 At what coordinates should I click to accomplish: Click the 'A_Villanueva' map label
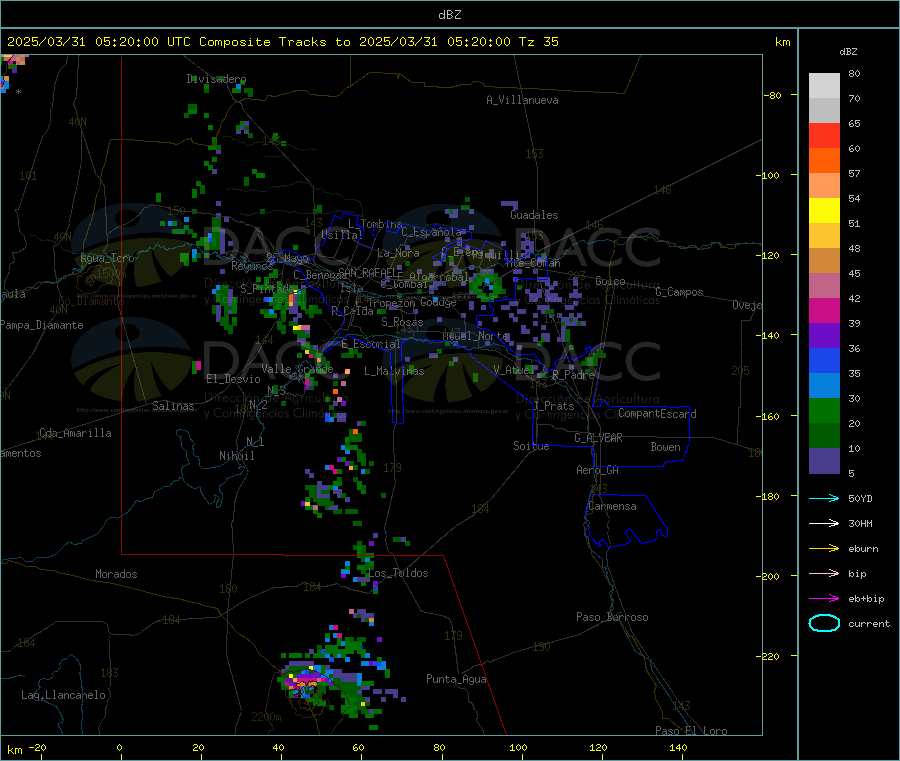522,100
